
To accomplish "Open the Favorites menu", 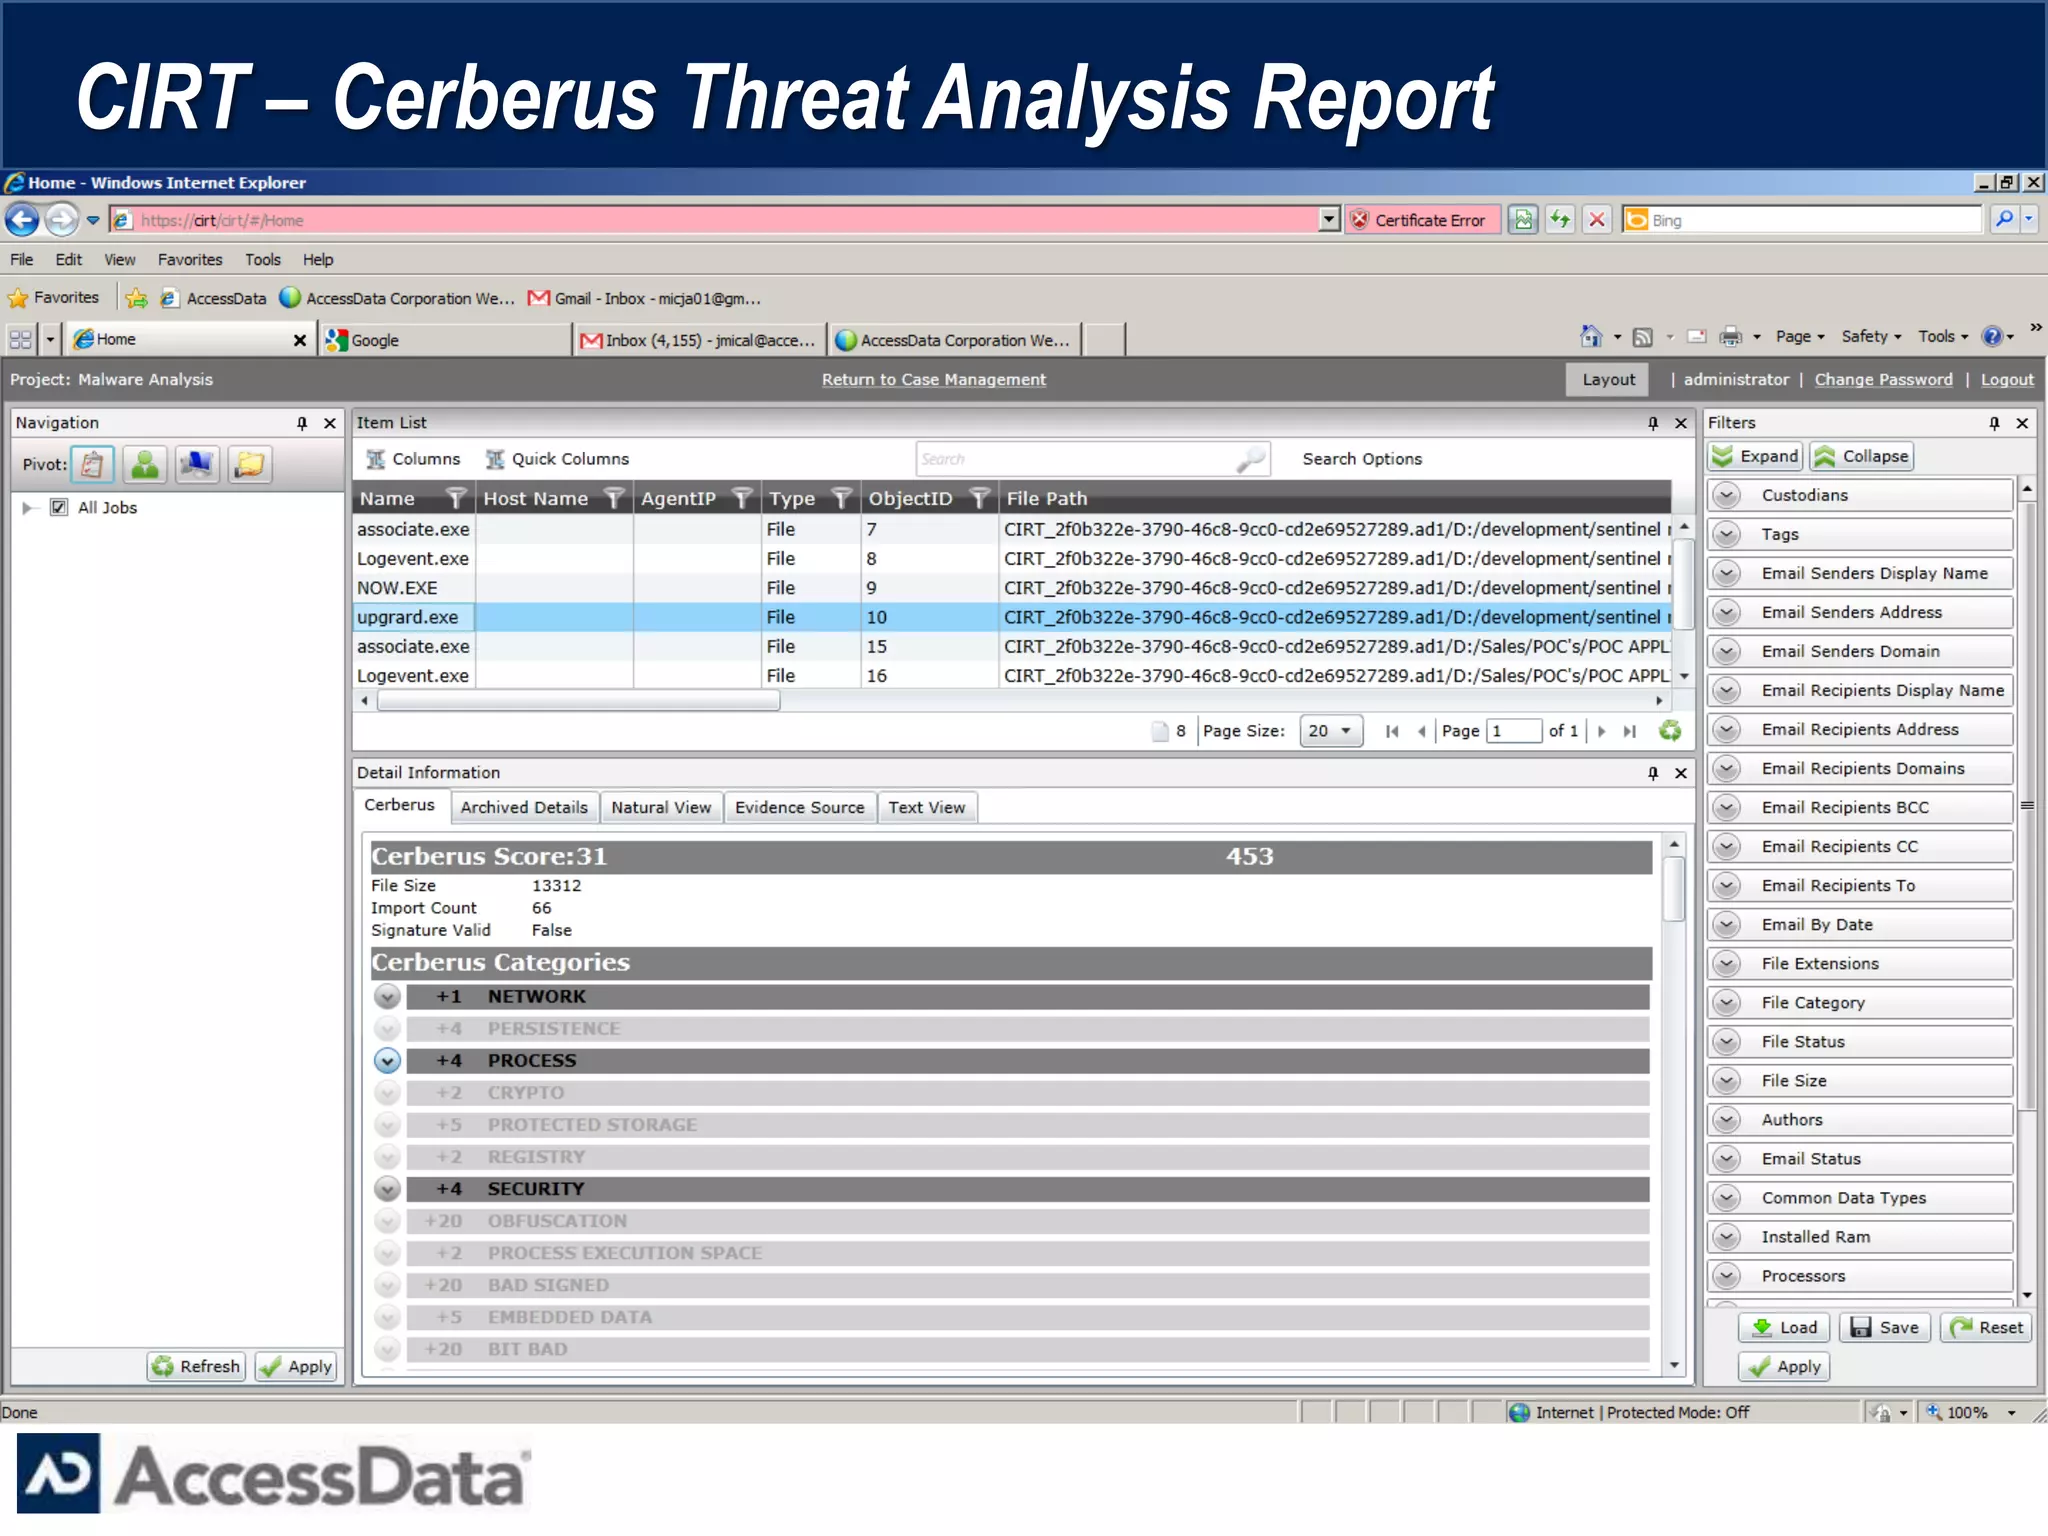I will (x=190, y=260).
